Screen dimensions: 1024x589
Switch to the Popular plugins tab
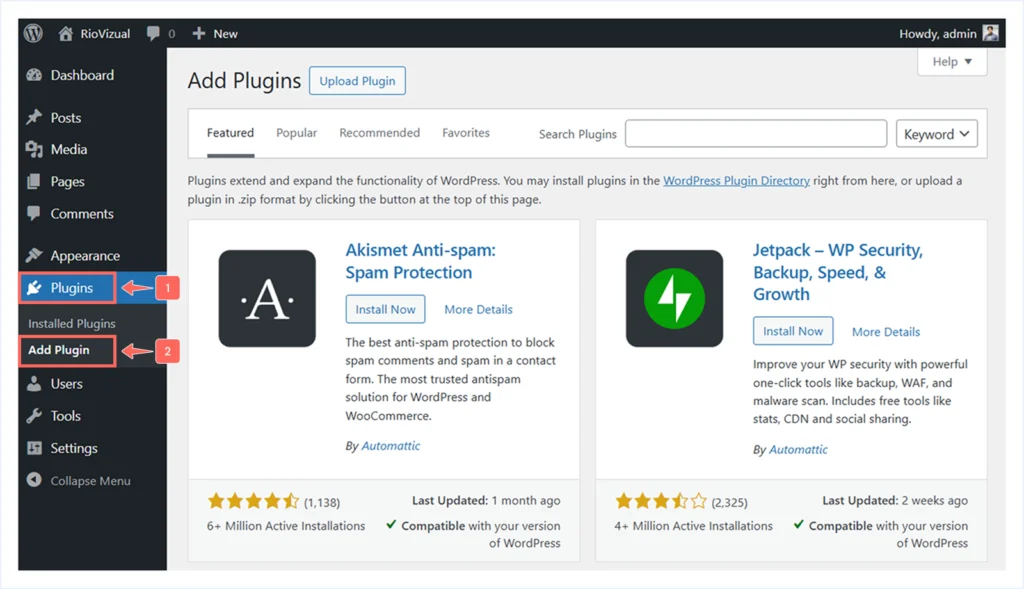point(296,132)
